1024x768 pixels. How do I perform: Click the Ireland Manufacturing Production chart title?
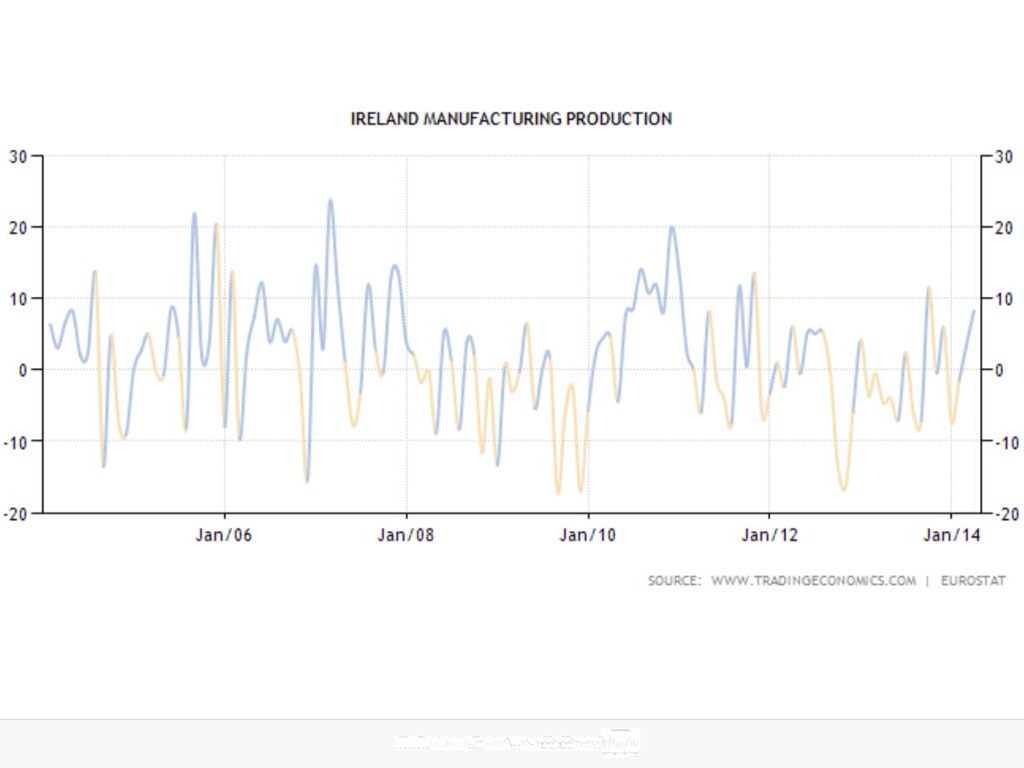click(511, 119)
